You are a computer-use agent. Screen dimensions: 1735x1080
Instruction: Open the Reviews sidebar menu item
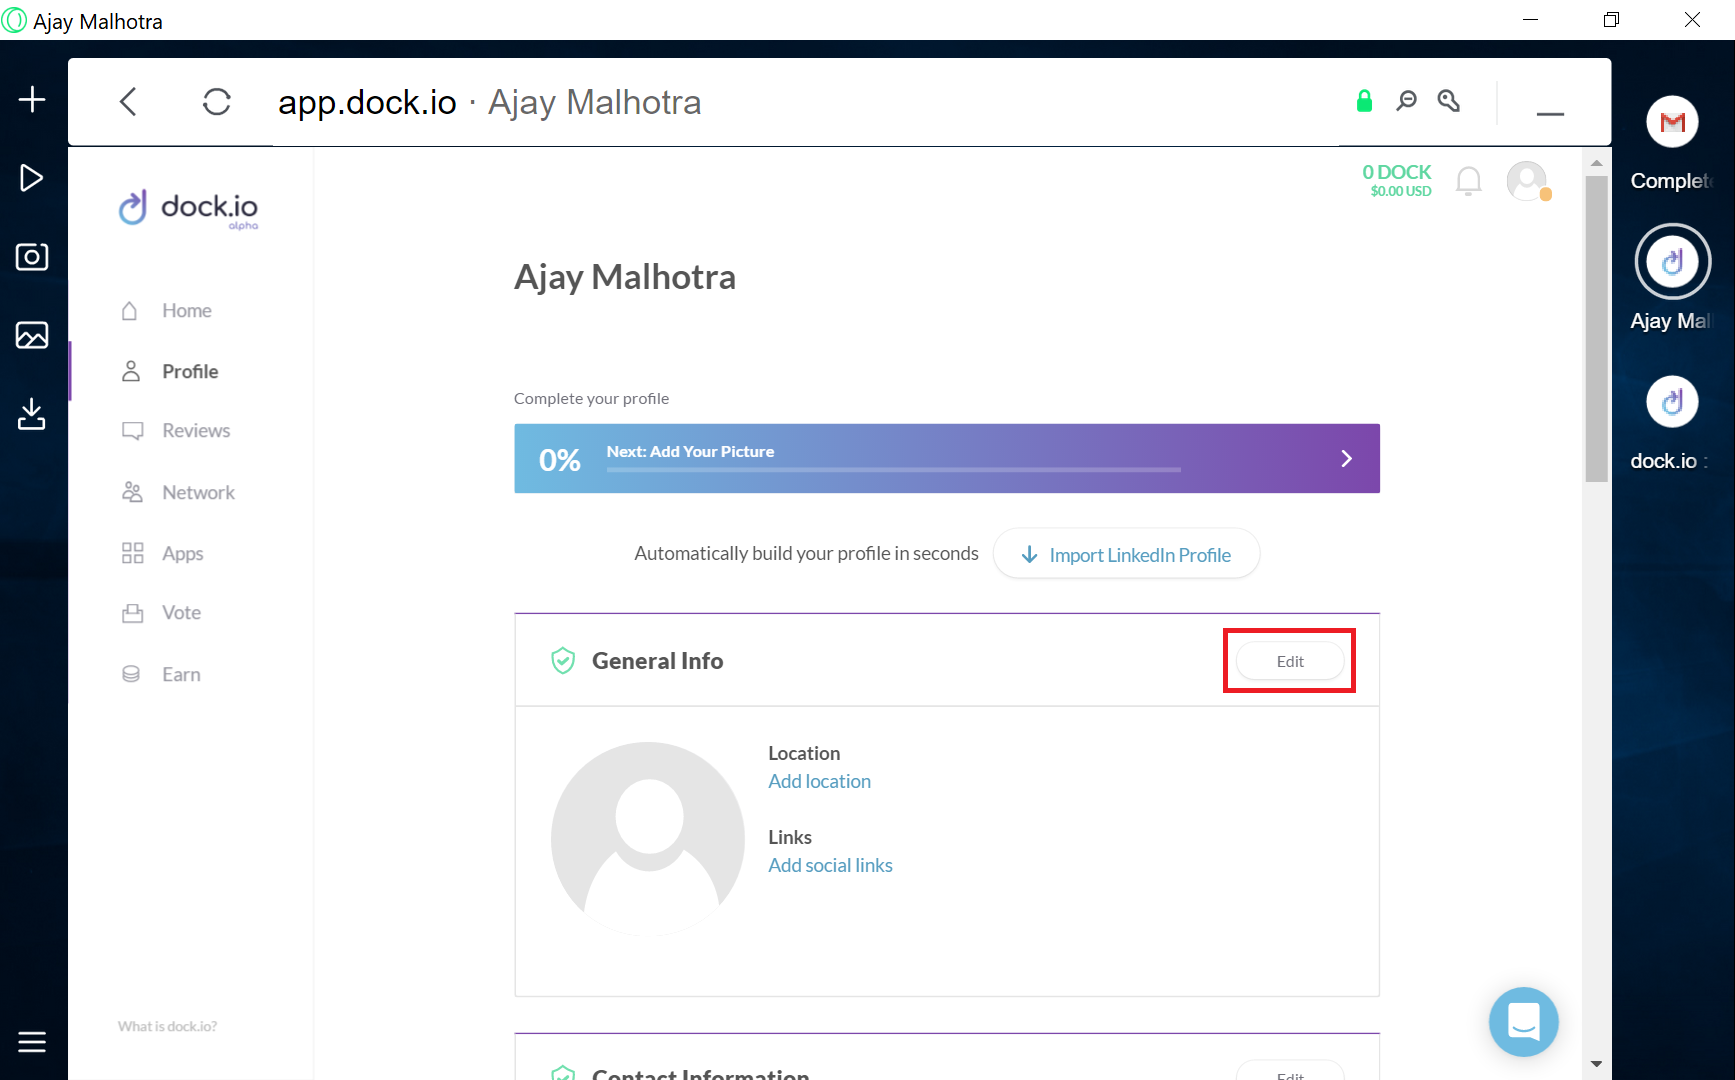196,431
